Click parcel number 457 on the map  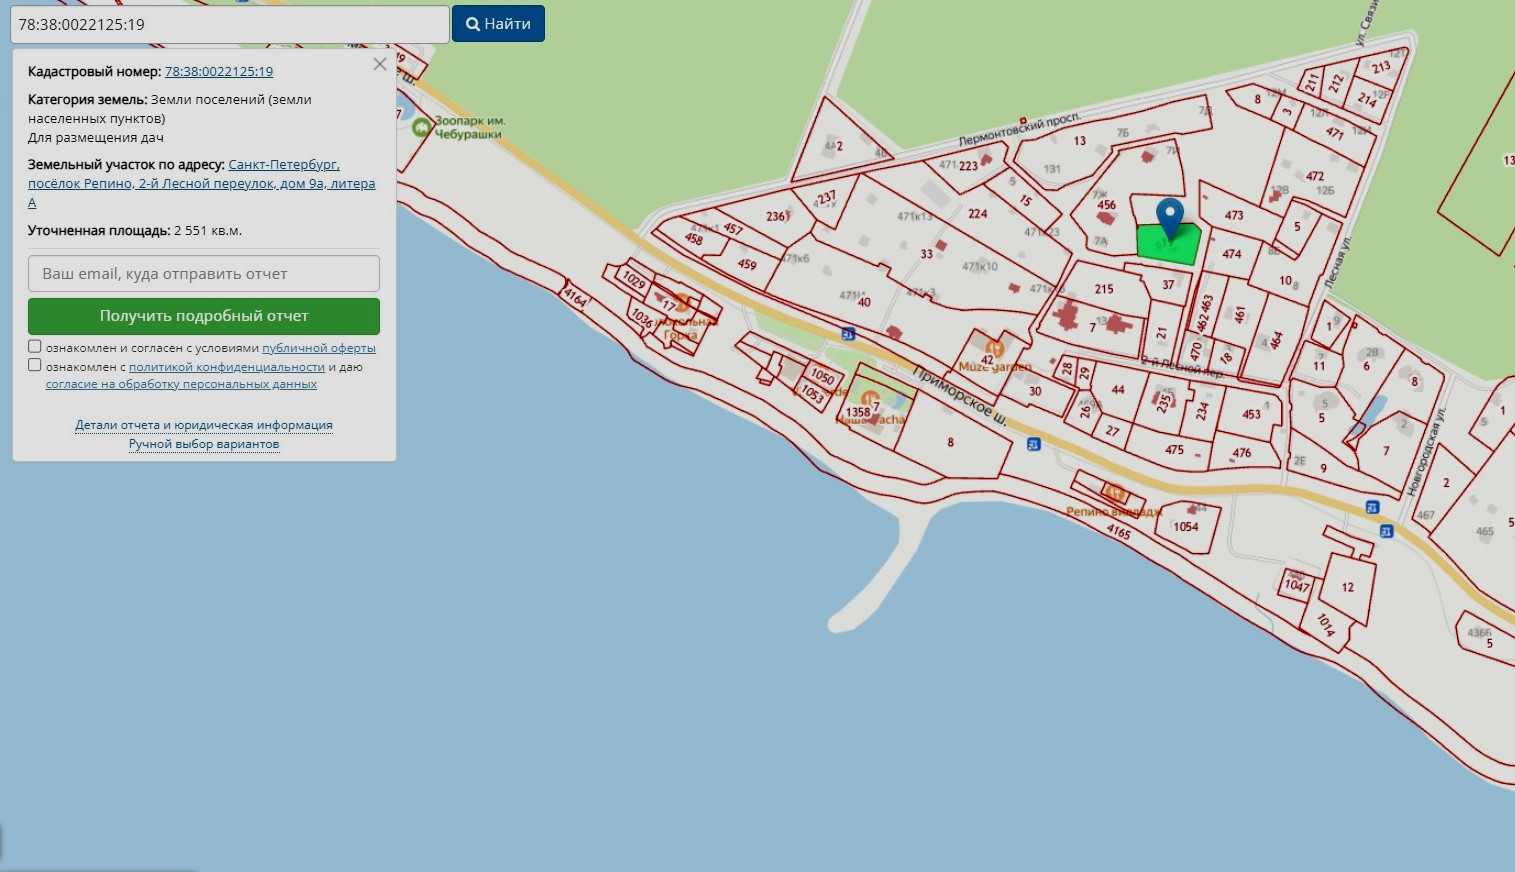pos(733,229)
